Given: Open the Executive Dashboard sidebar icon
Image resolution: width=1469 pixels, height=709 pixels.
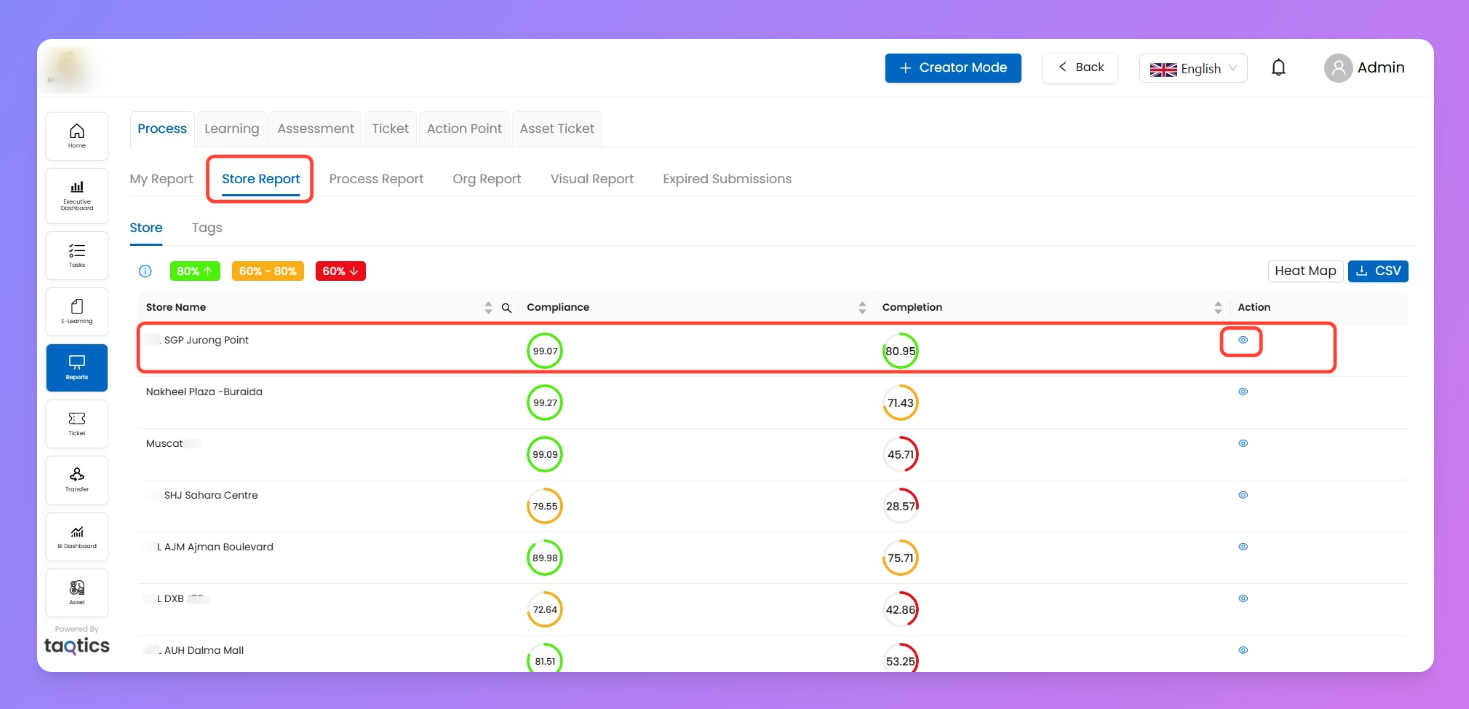Looking at the screenshot, I should tap(77, 193).
